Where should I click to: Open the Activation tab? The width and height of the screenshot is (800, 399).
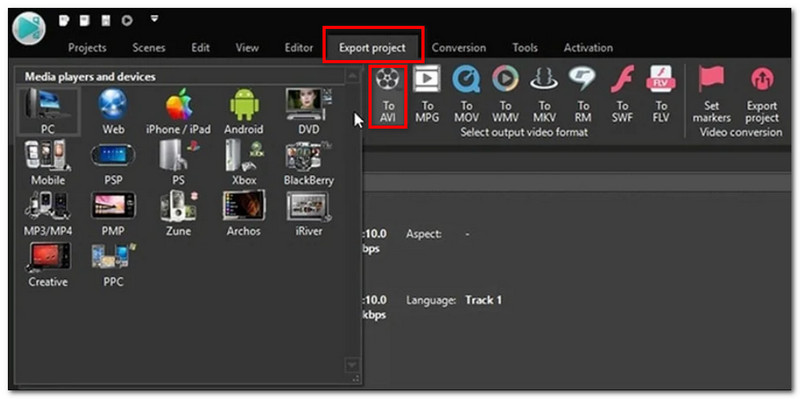(x=588, y=48)
